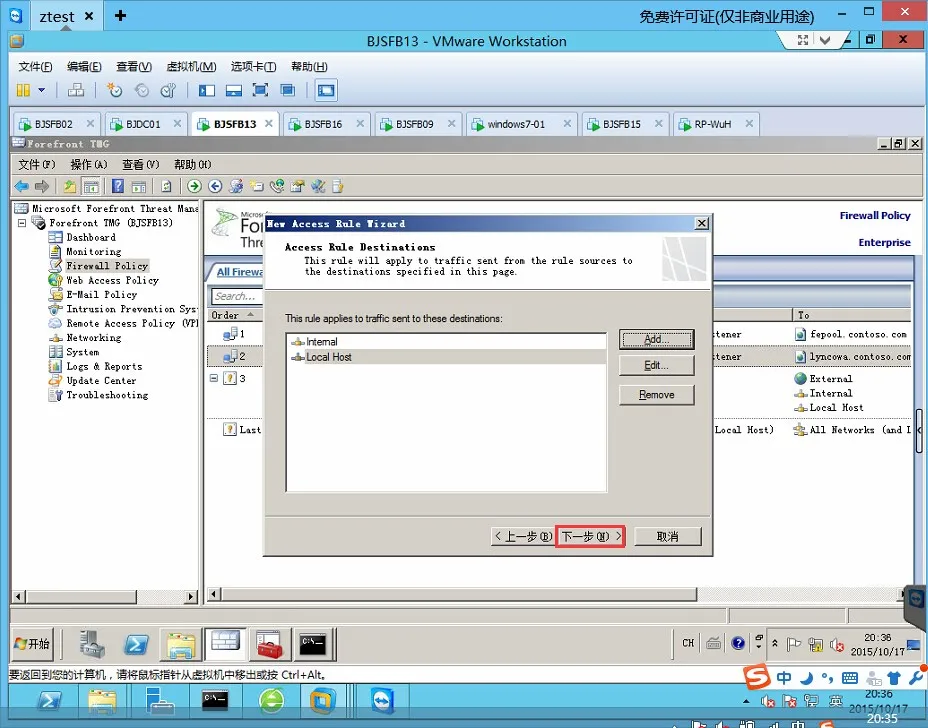Open Networking node in the tree
928x728 pixels.
pyautogui.click(x=94, y=337)
